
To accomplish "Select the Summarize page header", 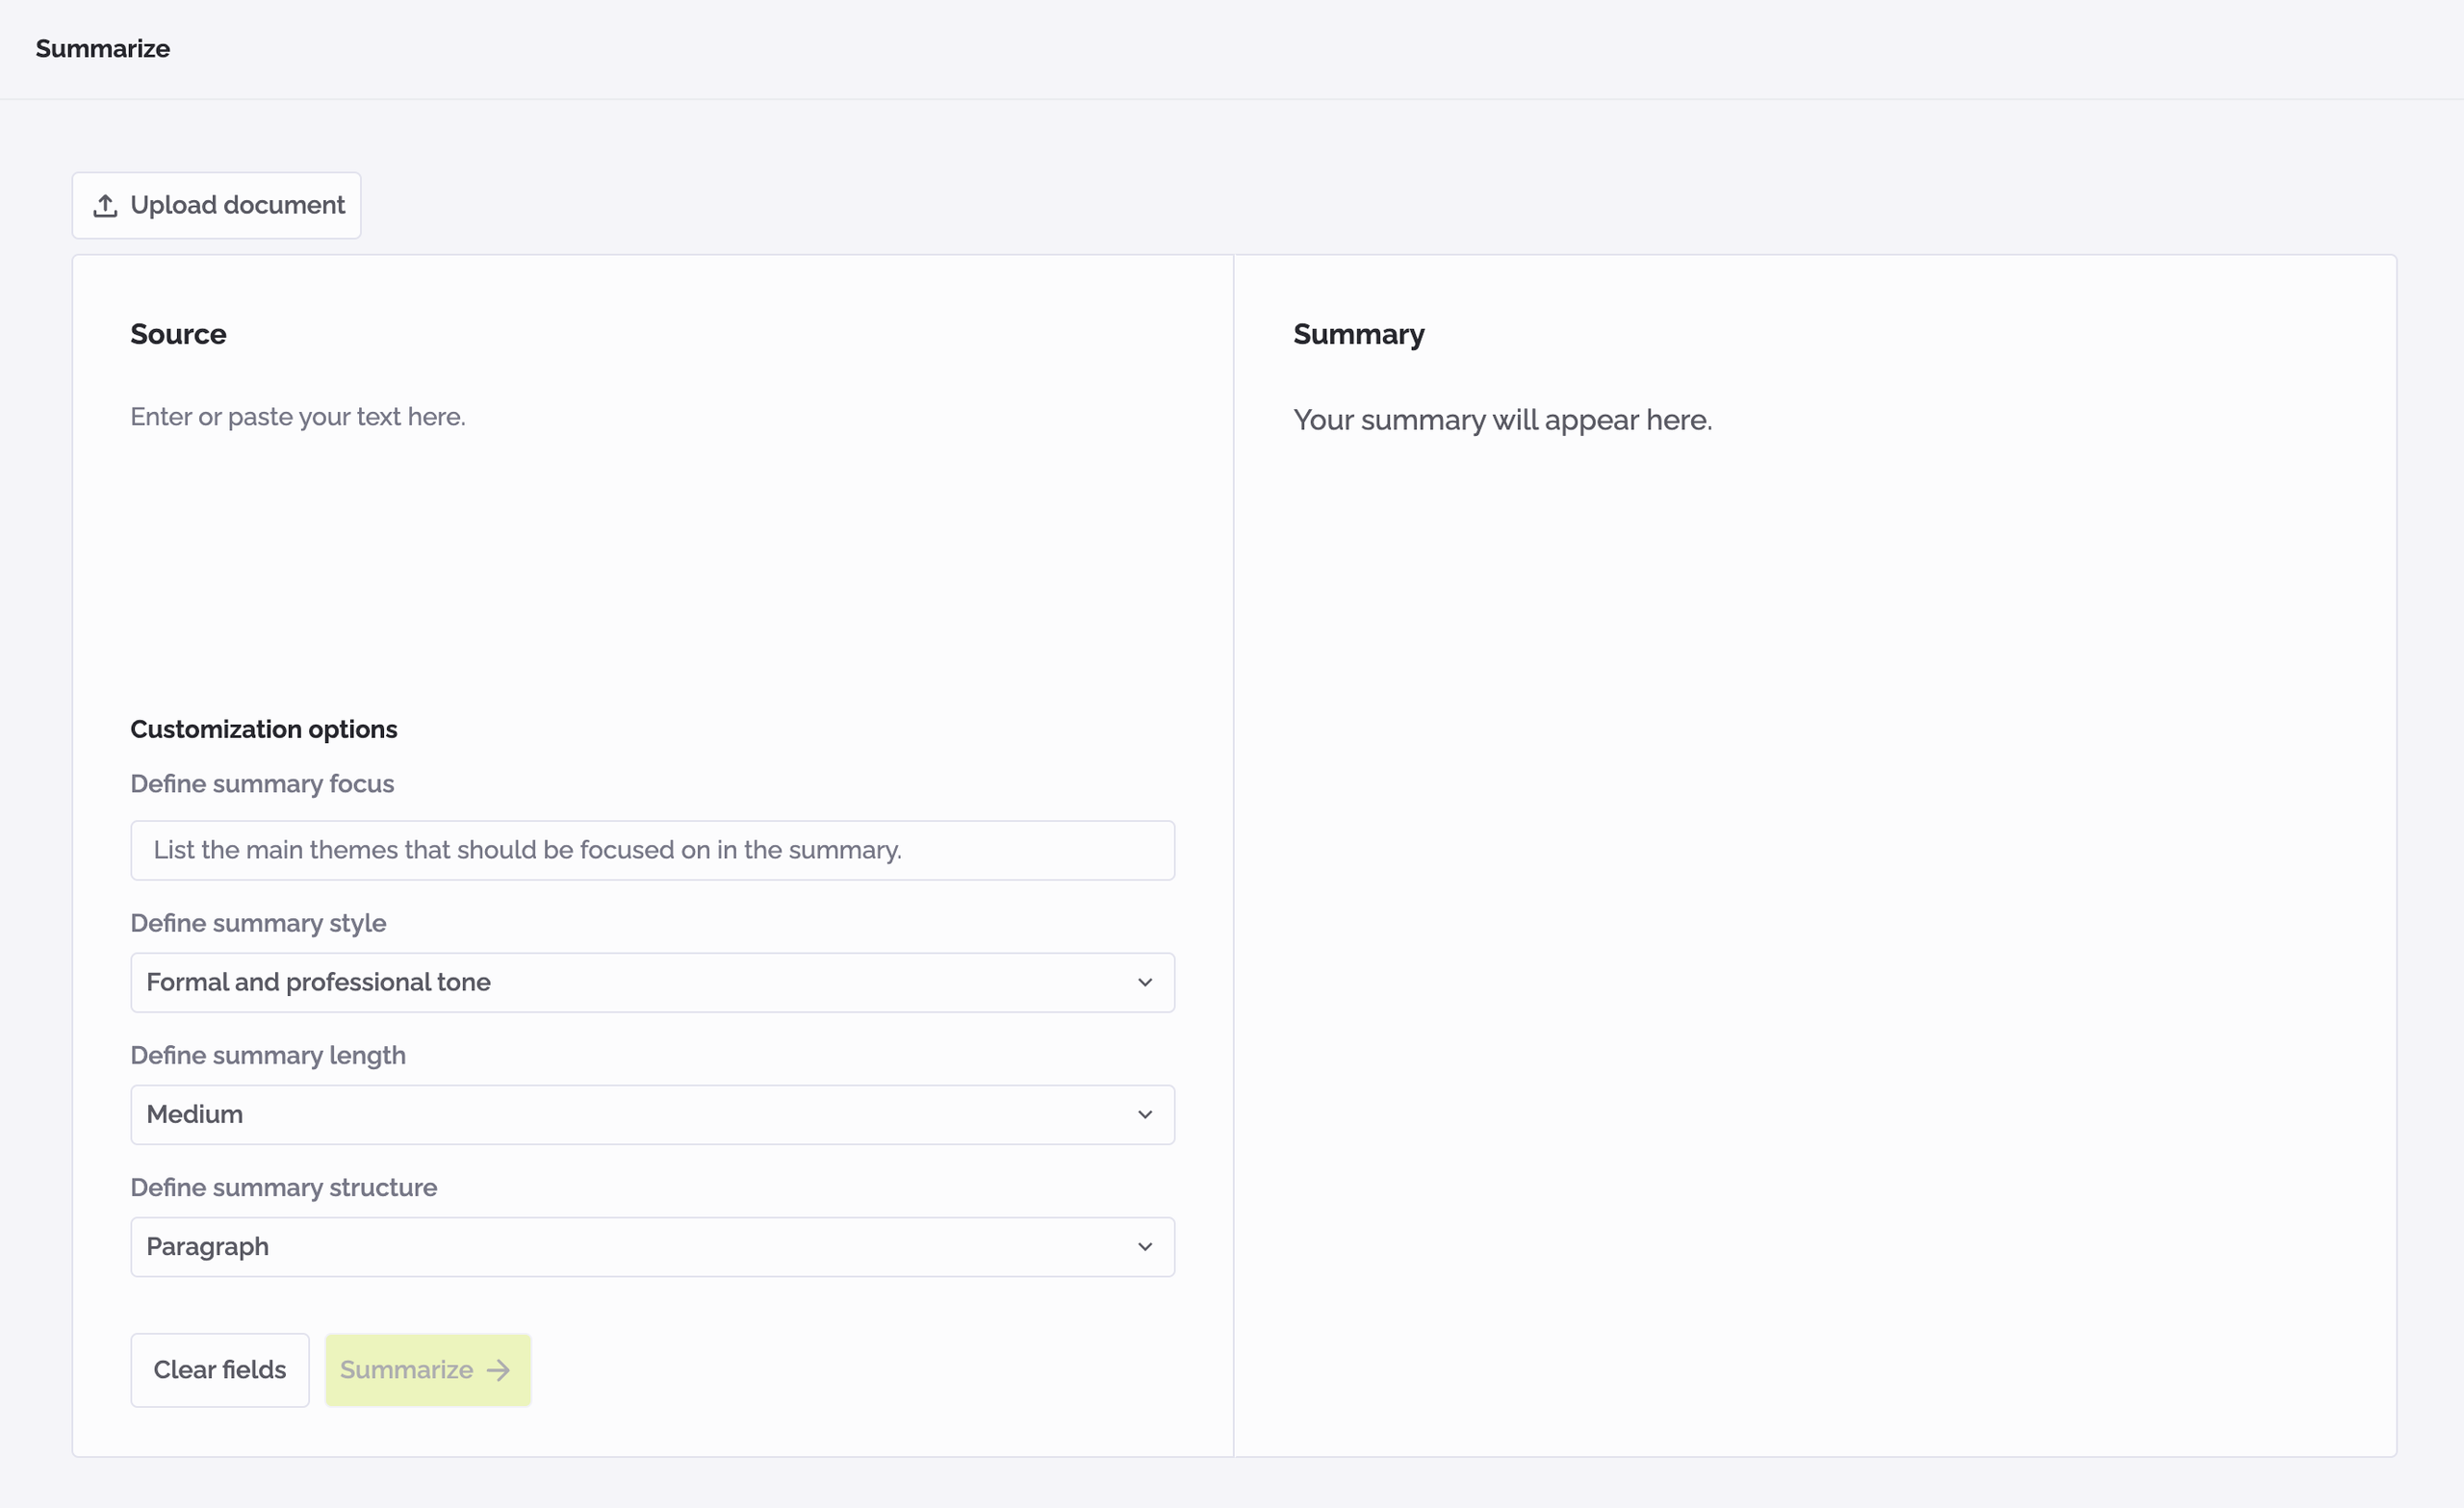I will [102, 47].
